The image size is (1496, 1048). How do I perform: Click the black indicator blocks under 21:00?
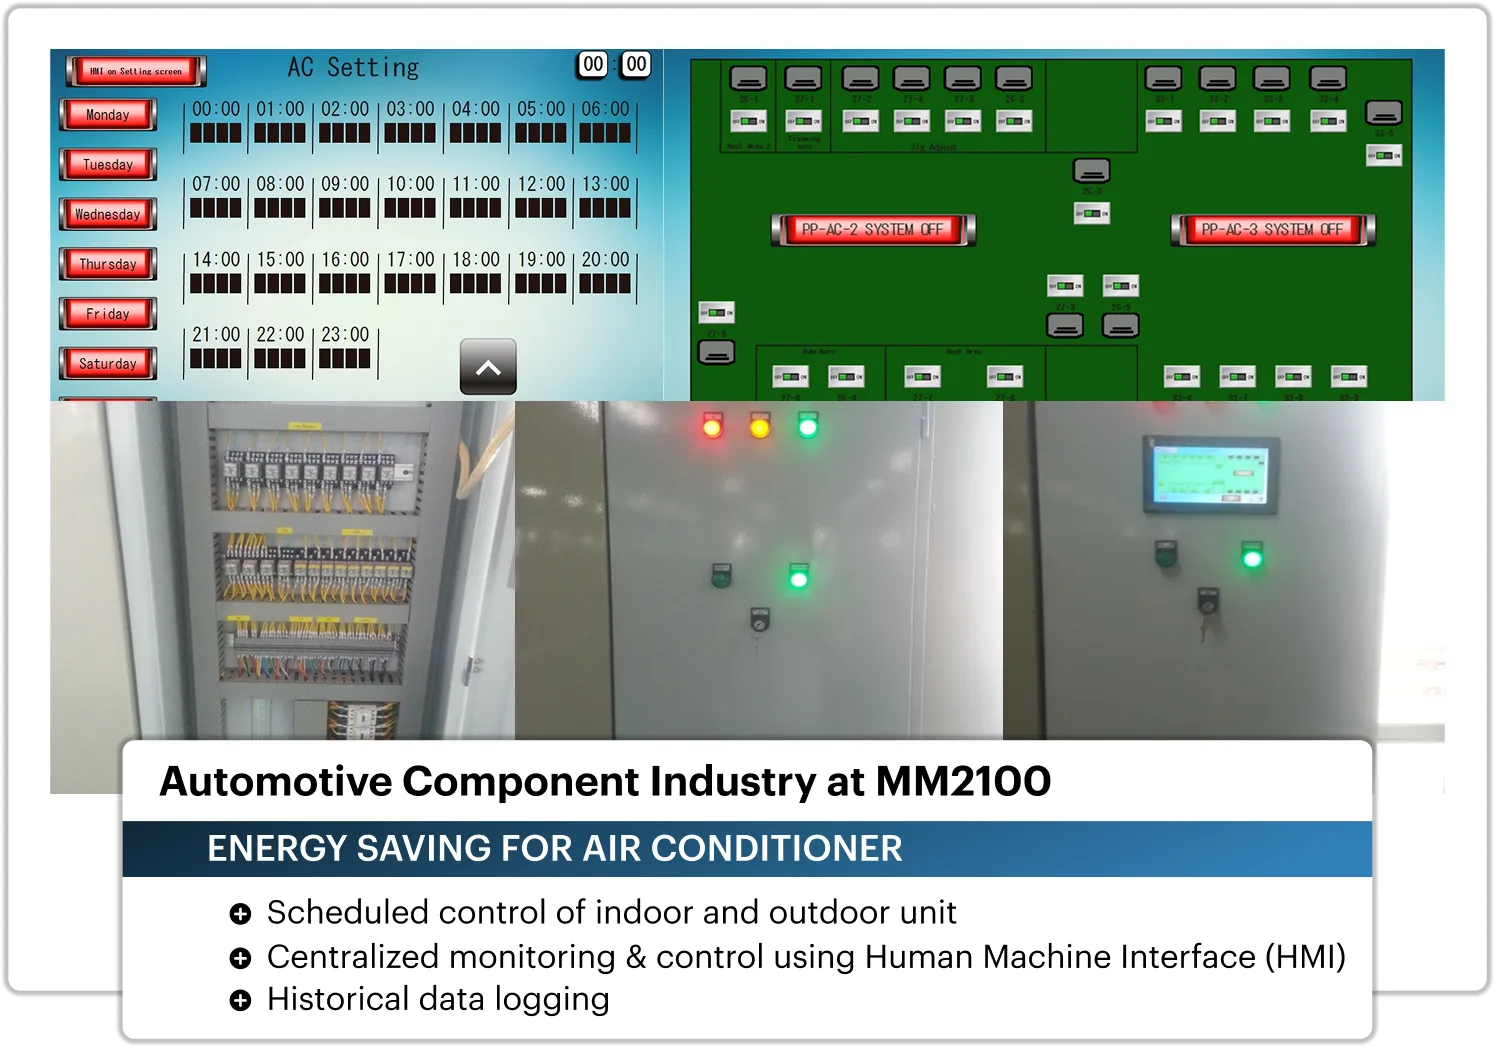pos(216,359)
